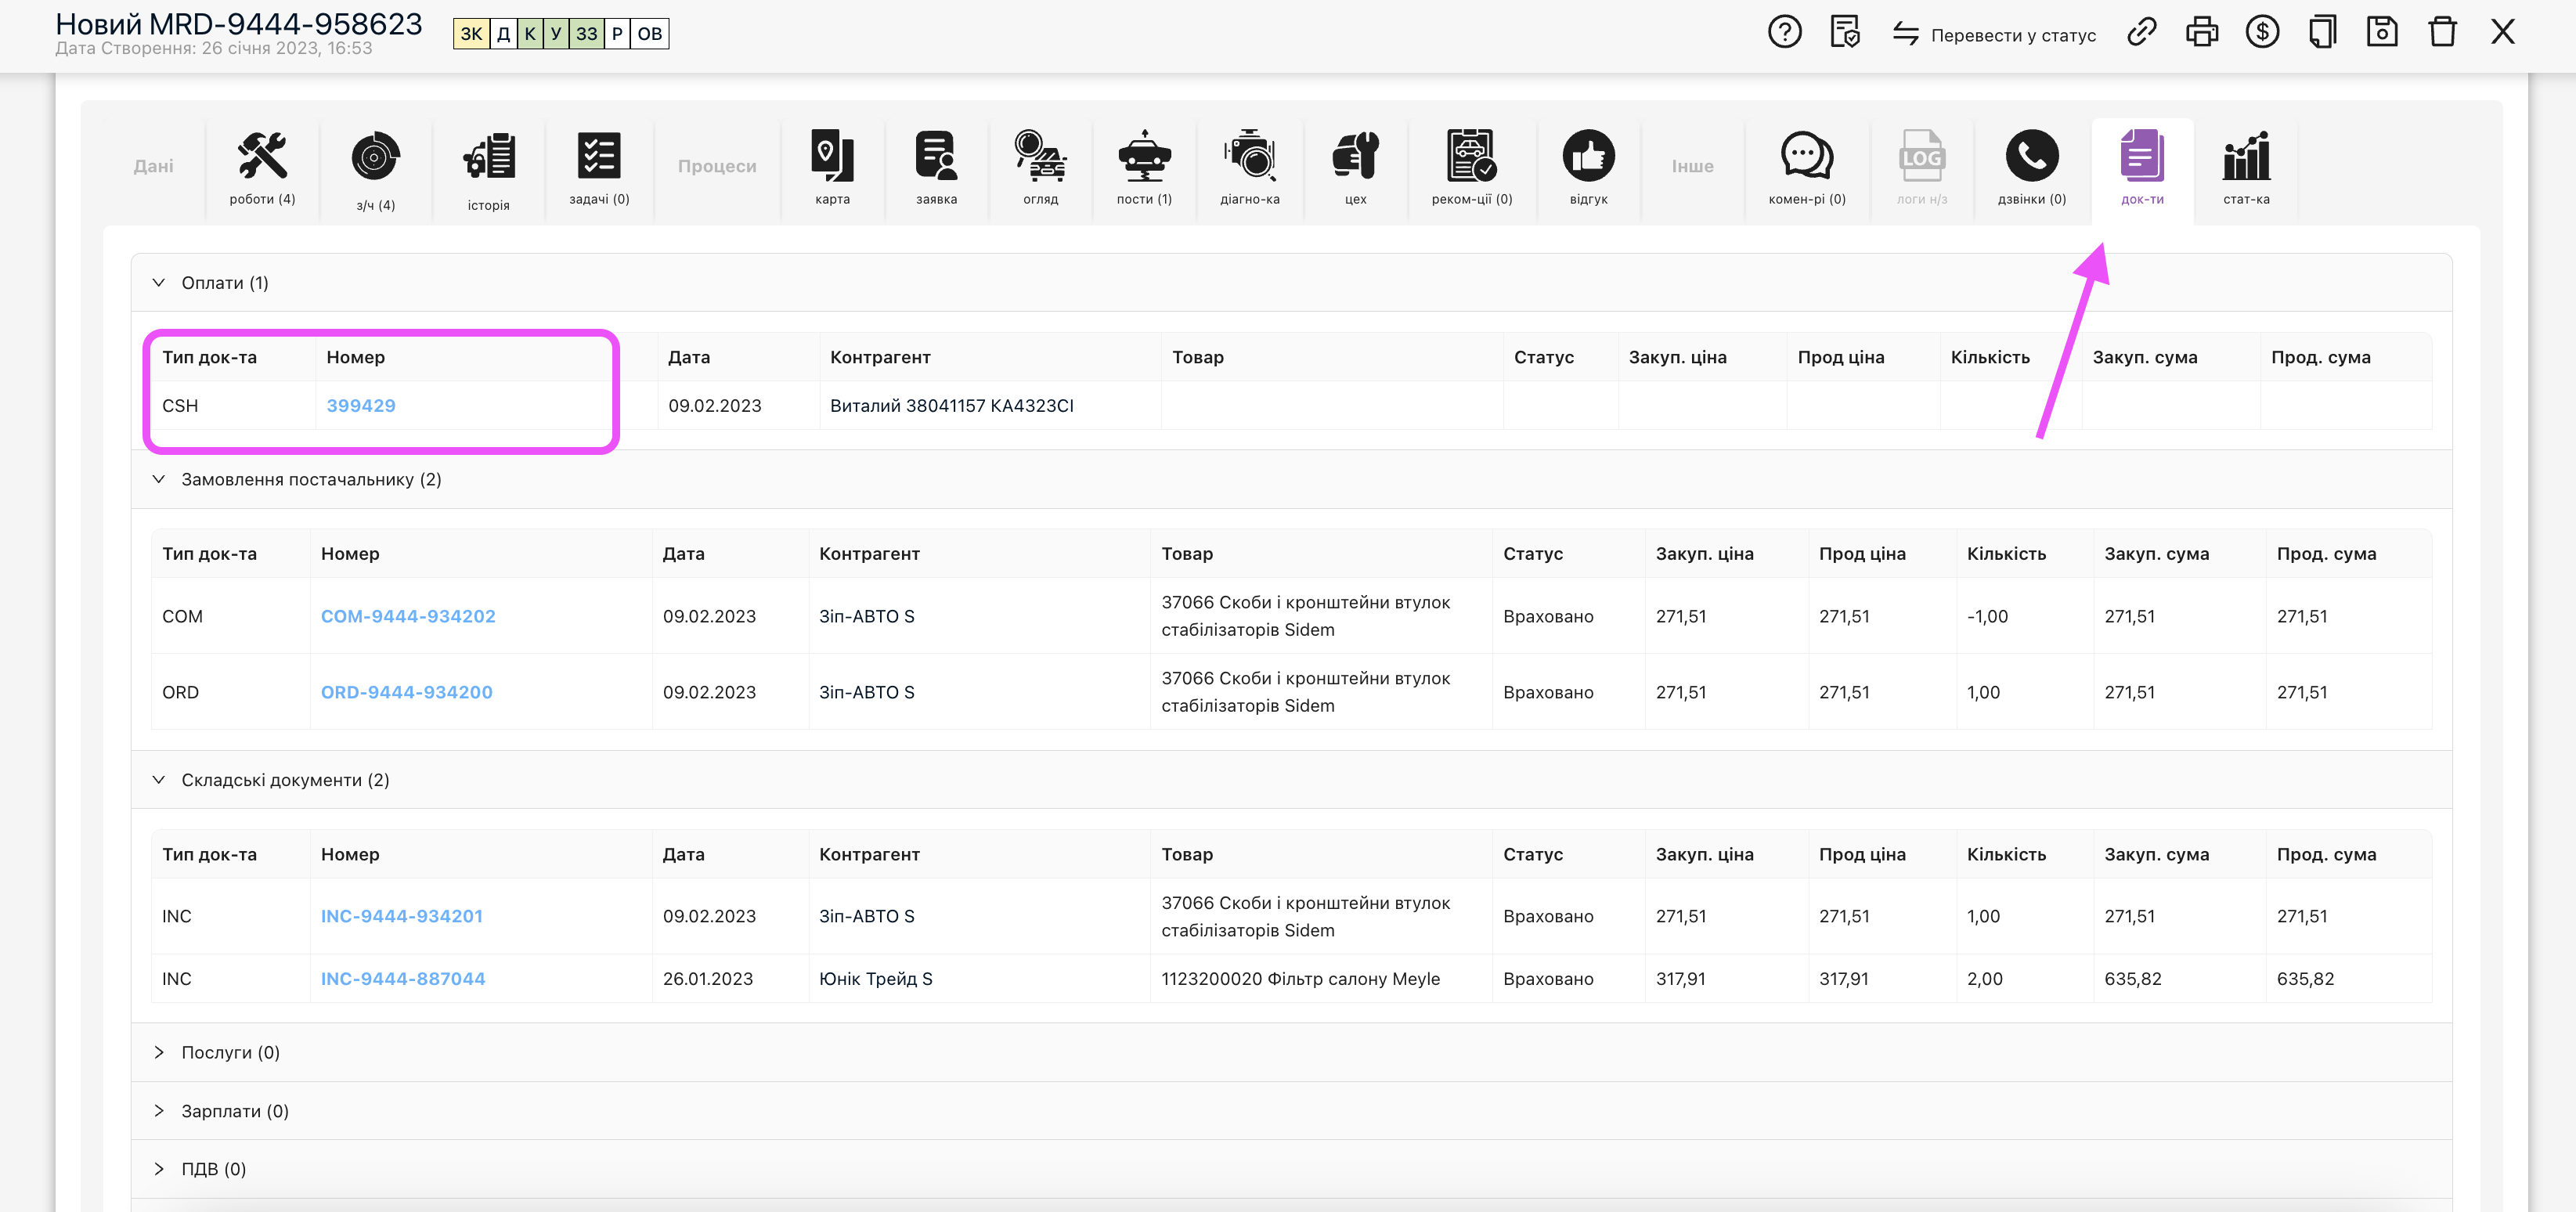Toggle the ЗК status badge
The width and height of the screenshot is (2576, 1212).
(471, 34)
